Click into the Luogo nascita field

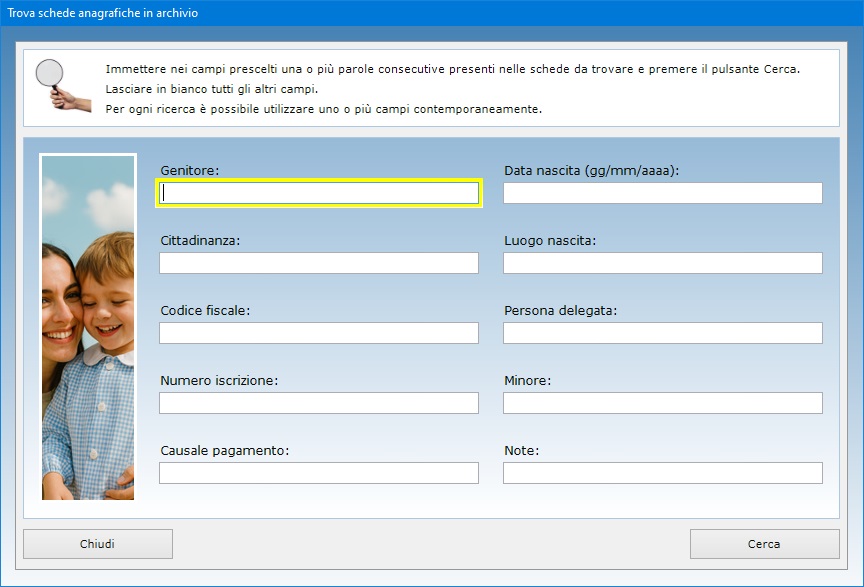[662, 263]
